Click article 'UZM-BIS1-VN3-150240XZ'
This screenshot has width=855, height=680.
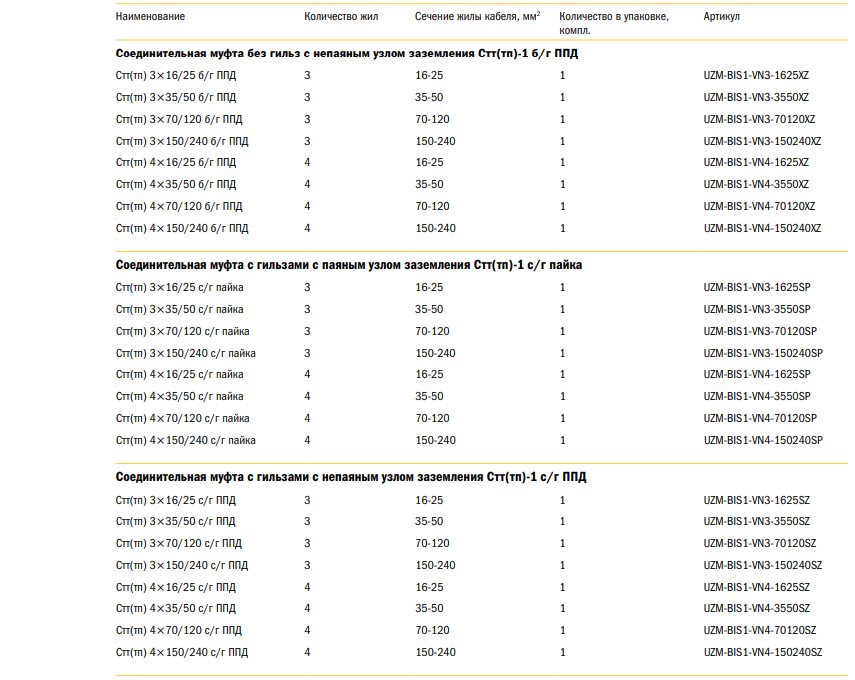click(762, 141)
